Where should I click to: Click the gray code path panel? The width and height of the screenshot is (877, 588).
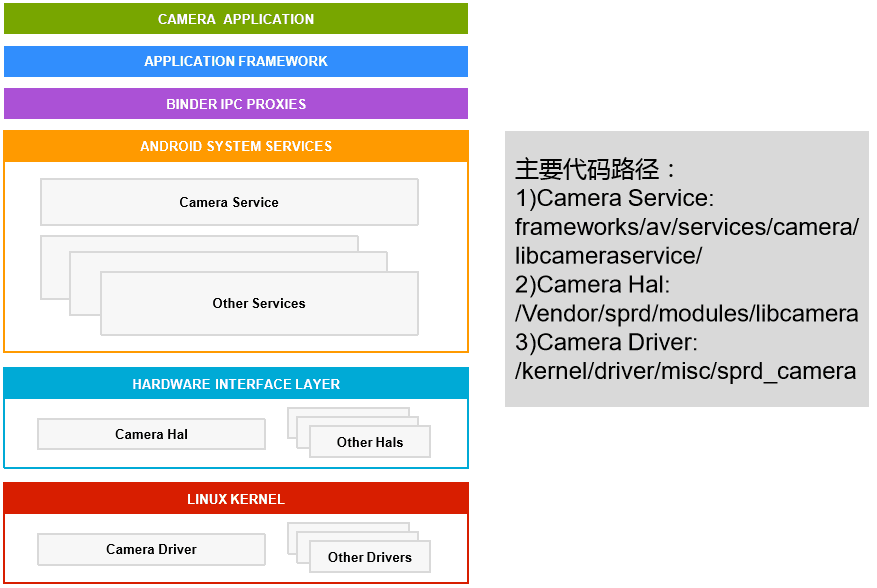tap(688, 270)
